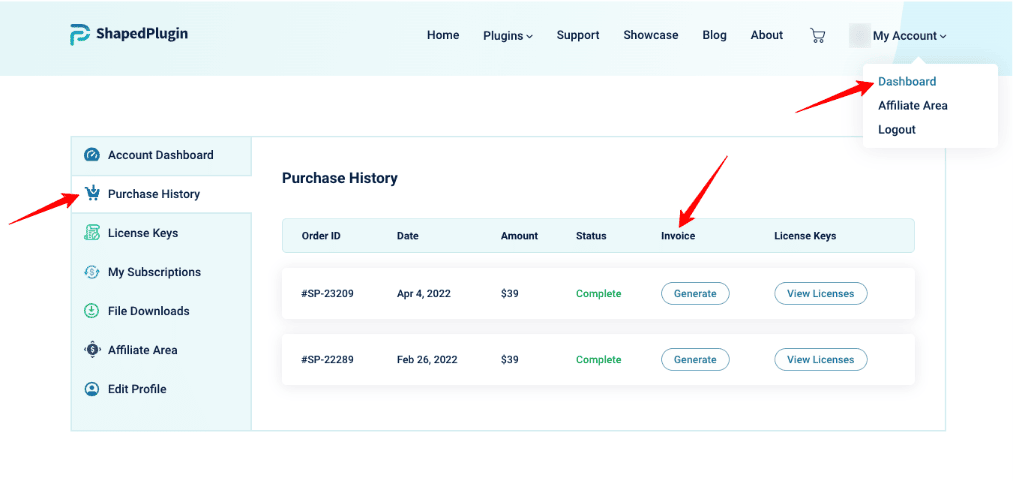Generate invoice for order #SP-23209
This screenshot has width=1013, height=481.
click(x=695, y=294)
